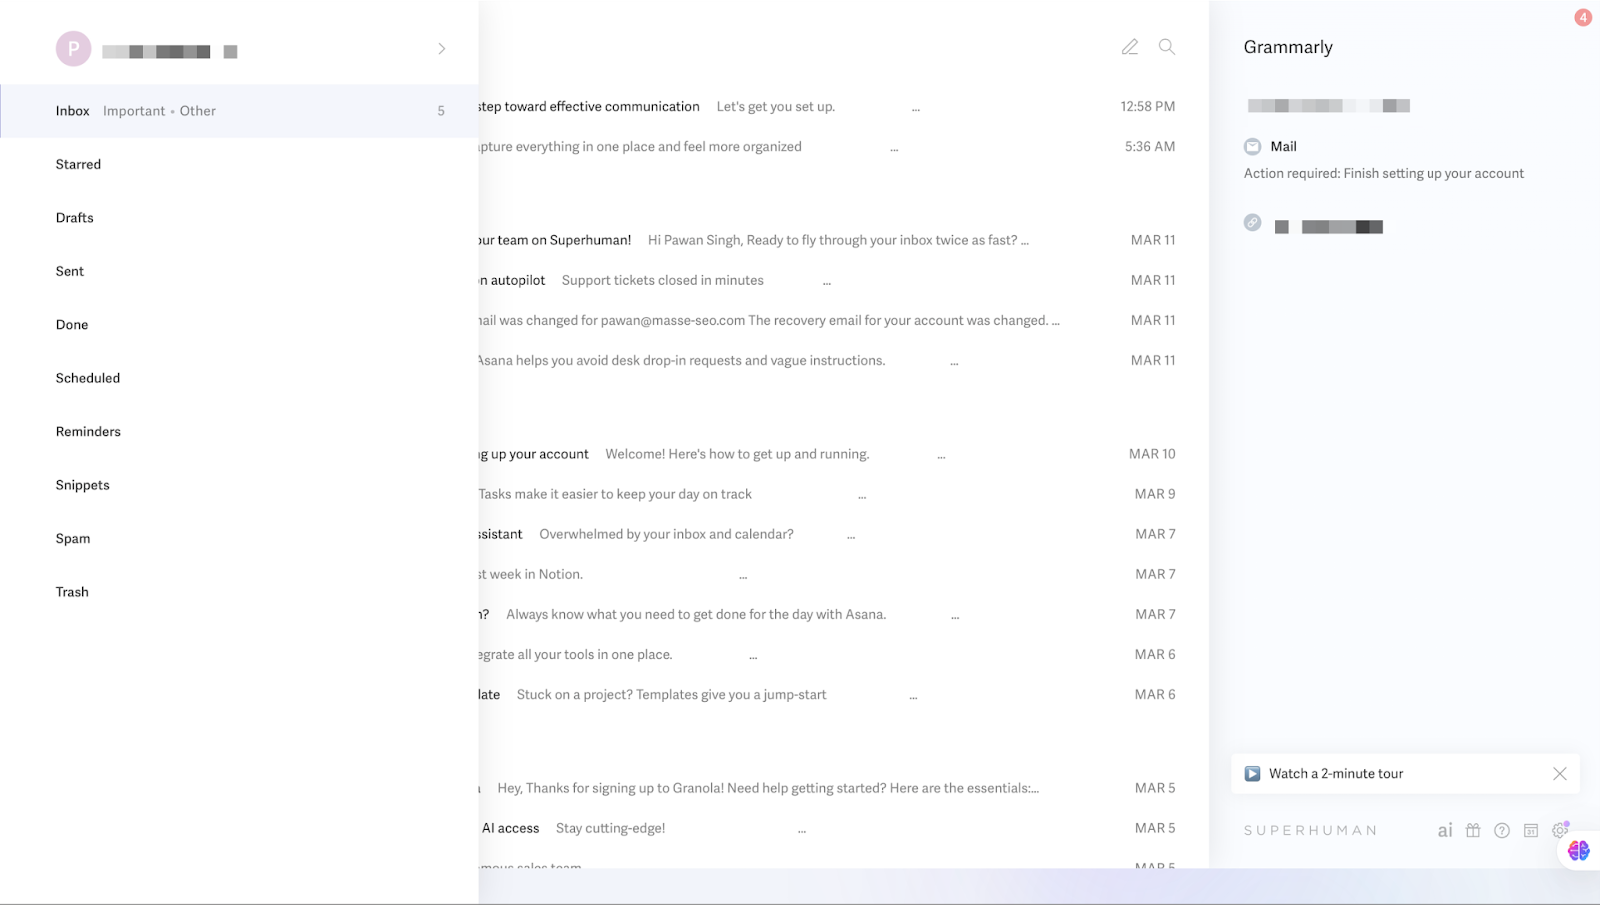
Task: Open the help question mark icon
Action: coord(1502,830)
